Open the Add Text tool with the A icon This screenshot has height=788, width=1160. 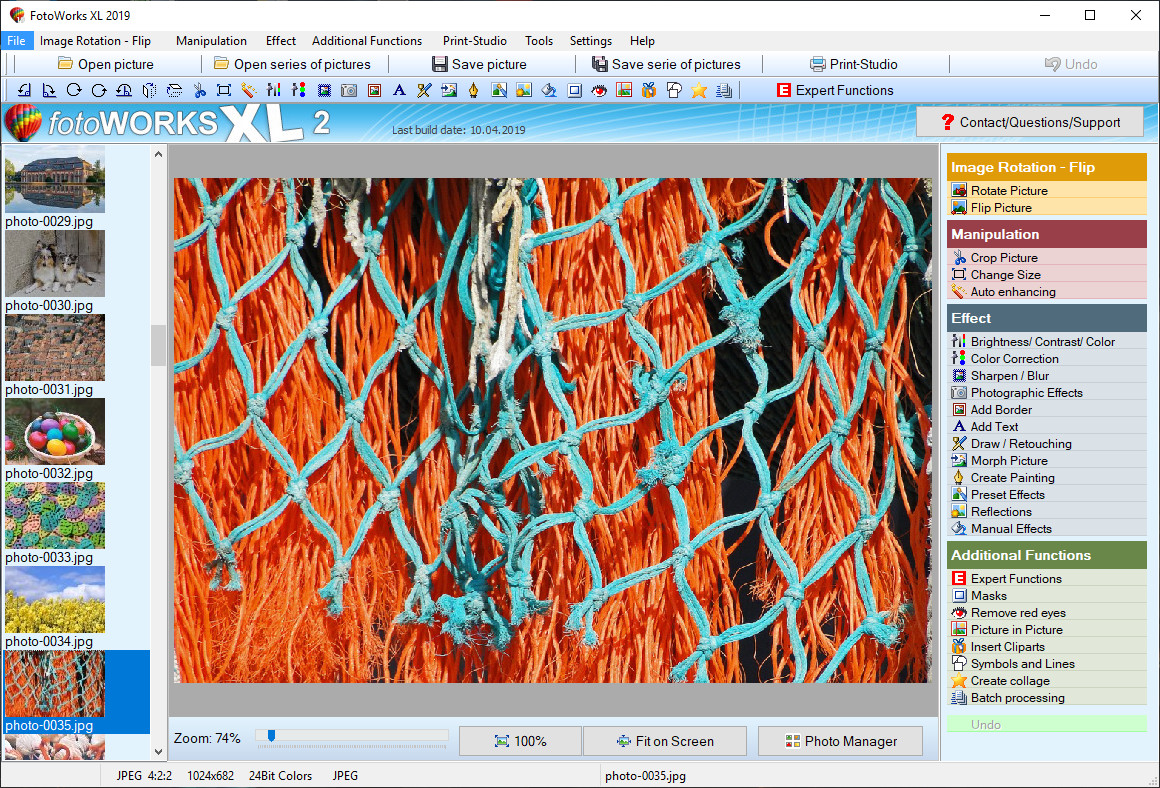click(x=398, y=90)
